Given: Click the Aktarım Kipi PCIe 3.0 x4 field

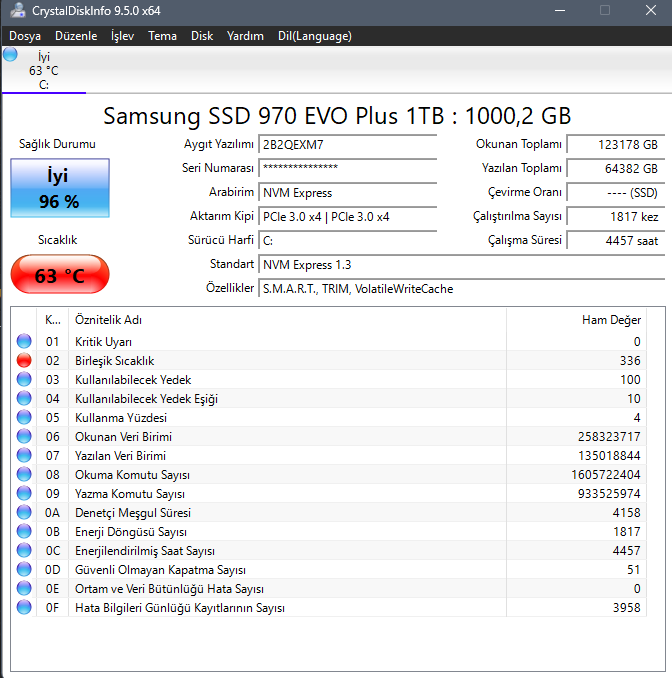Looking at the screenshot, I should (347, 217).
